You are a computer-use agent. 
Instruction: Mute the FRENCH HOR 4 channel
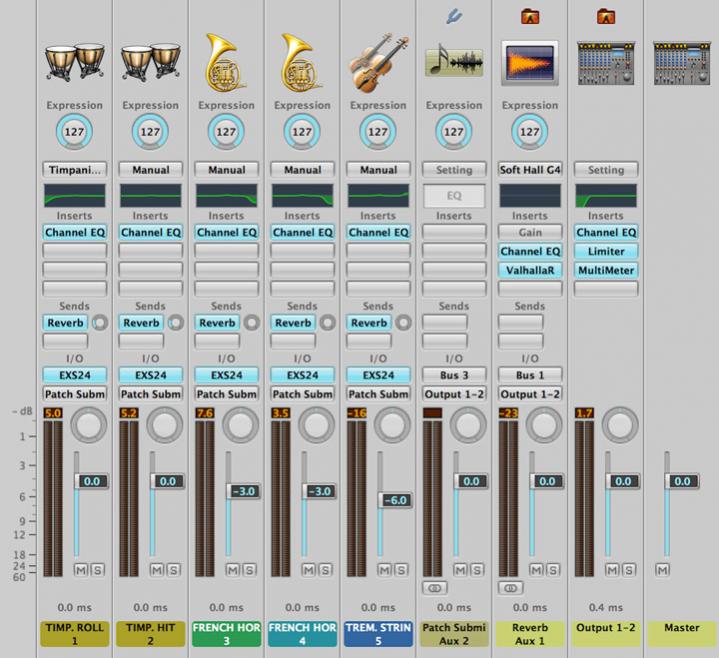[x=309, y=570]
